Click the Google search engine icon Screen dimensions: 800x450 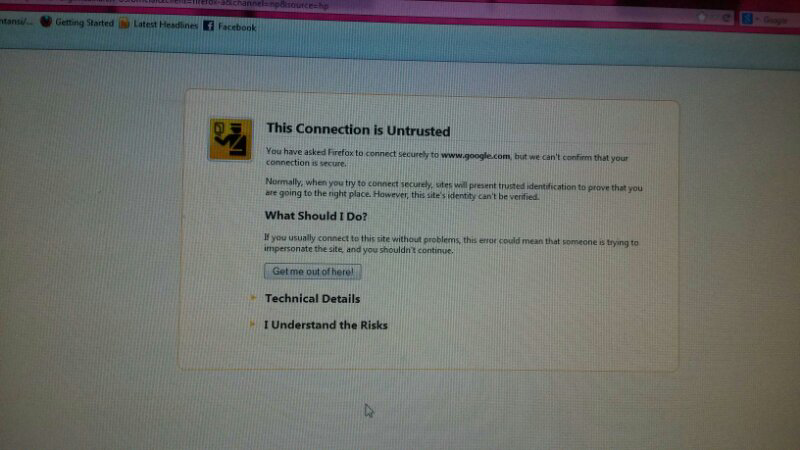(747, 19)
